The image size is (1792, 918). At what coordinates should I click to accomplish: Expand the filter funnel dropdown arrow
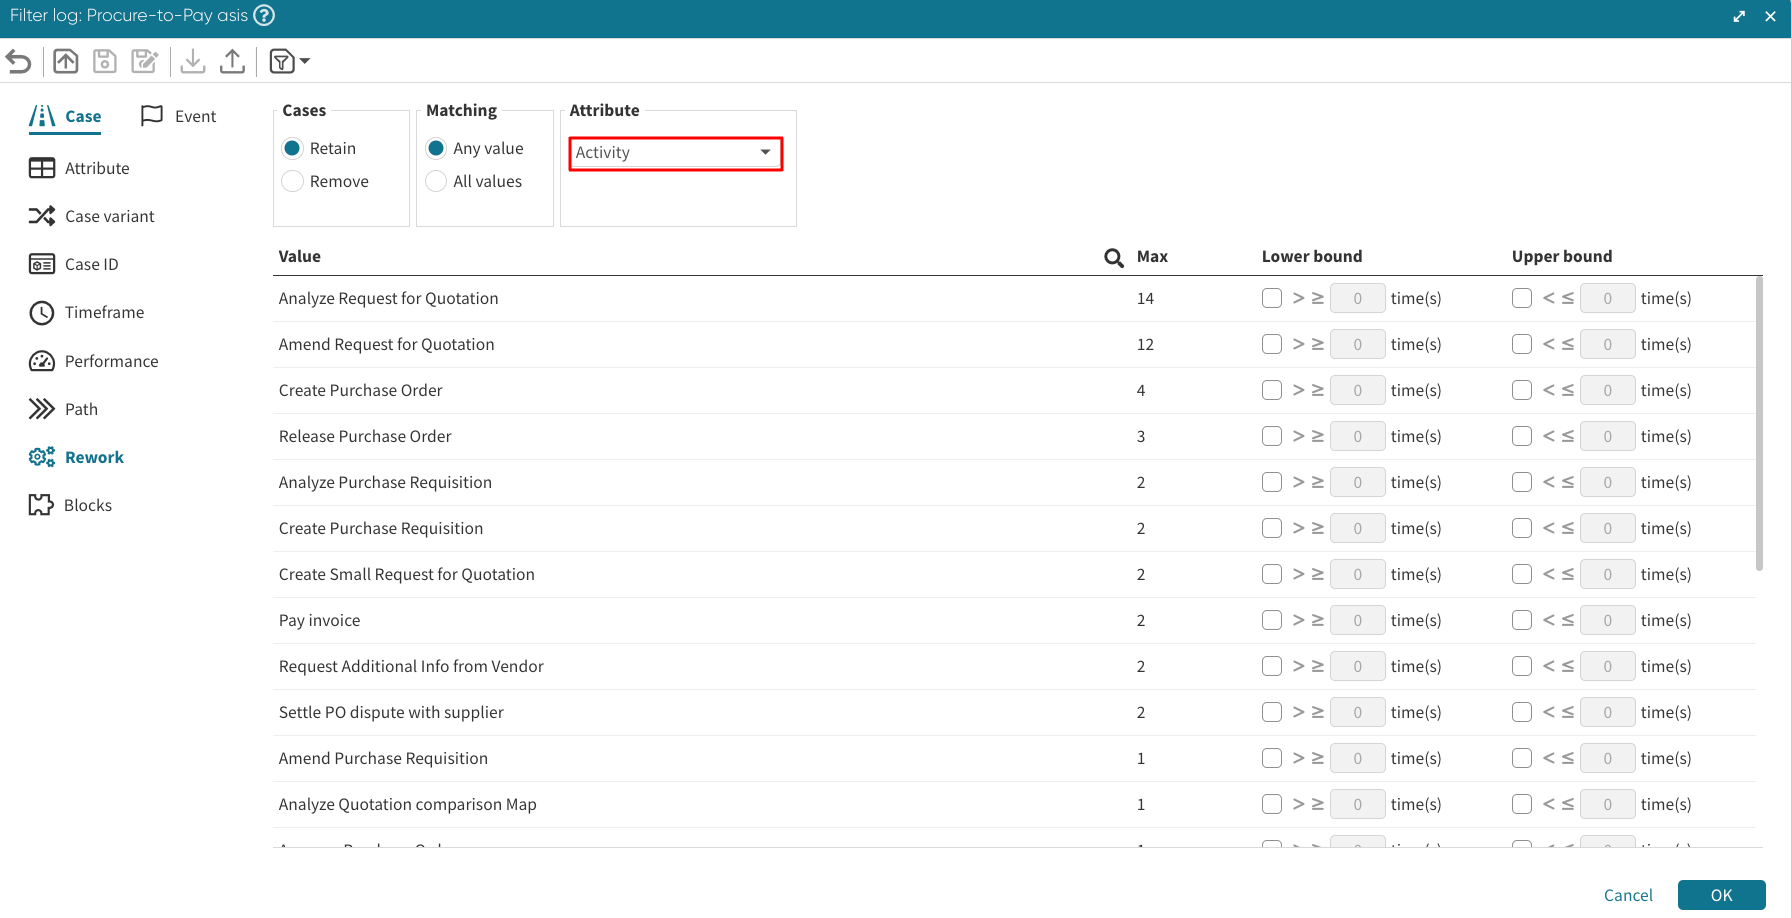(305, 62)
